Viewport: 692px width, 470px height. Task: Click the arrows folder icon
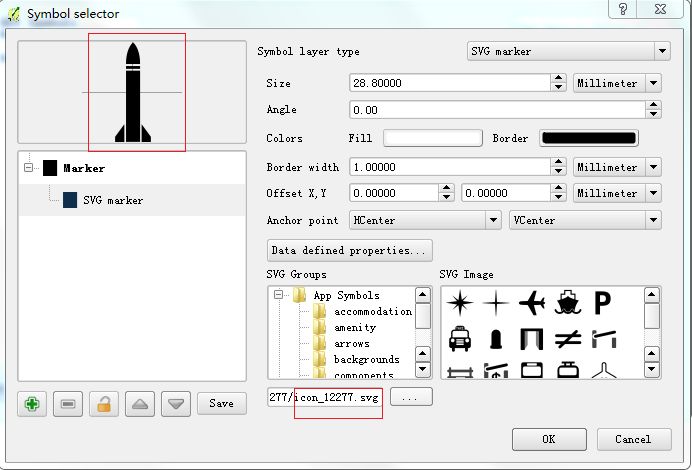[319, 343]
